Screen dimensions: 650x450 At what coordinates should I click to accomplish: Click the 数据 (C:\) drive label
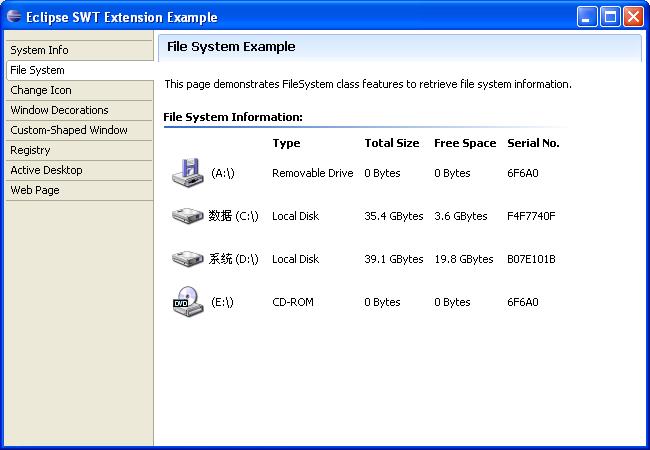tap(233, 216)
